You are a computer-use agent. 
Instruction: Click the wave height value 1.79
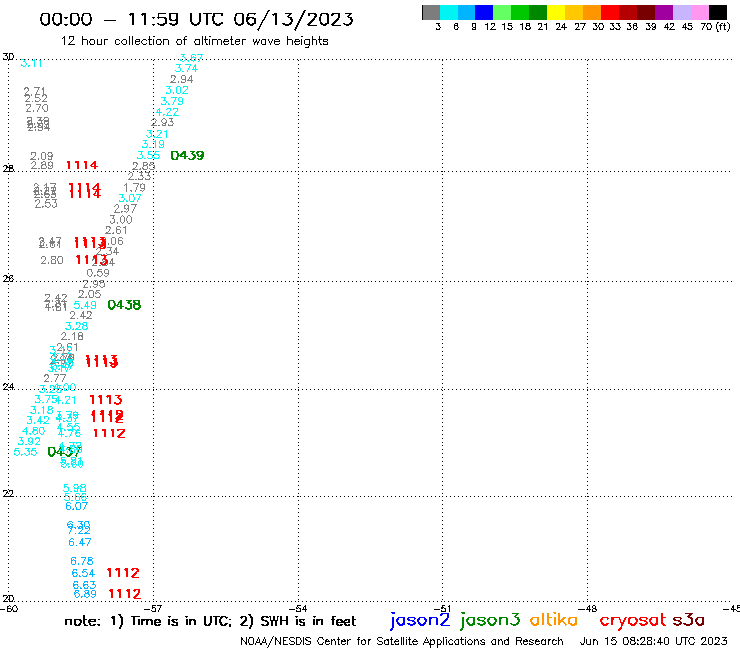(x=135, y=187)
